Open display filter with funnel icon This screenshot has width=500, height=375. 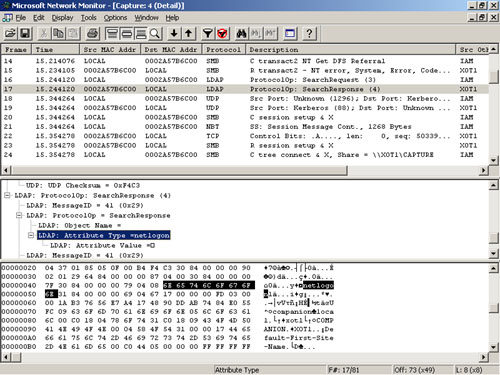[x=208, y=33]
